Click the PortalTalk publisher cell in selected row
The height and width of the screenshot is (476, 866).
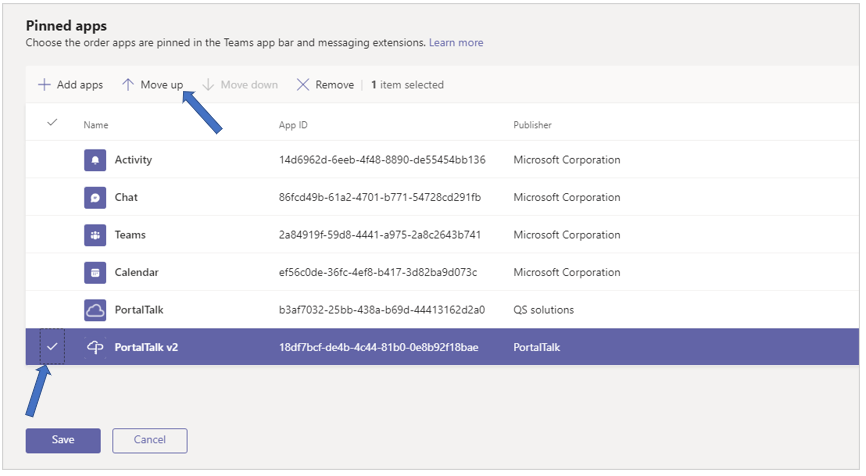(x=537, y=347)
